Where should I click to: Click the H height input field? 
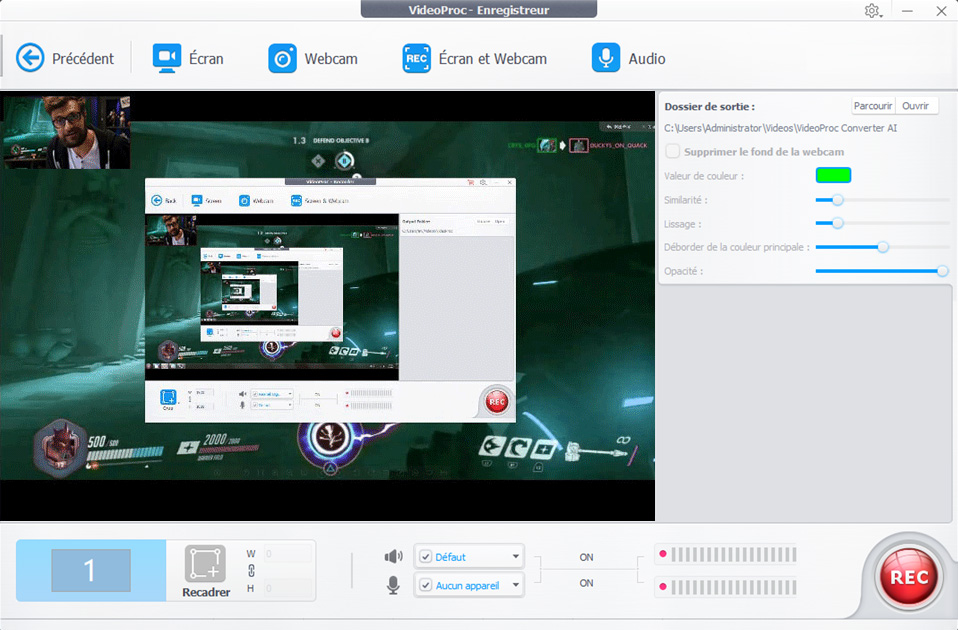288,588
